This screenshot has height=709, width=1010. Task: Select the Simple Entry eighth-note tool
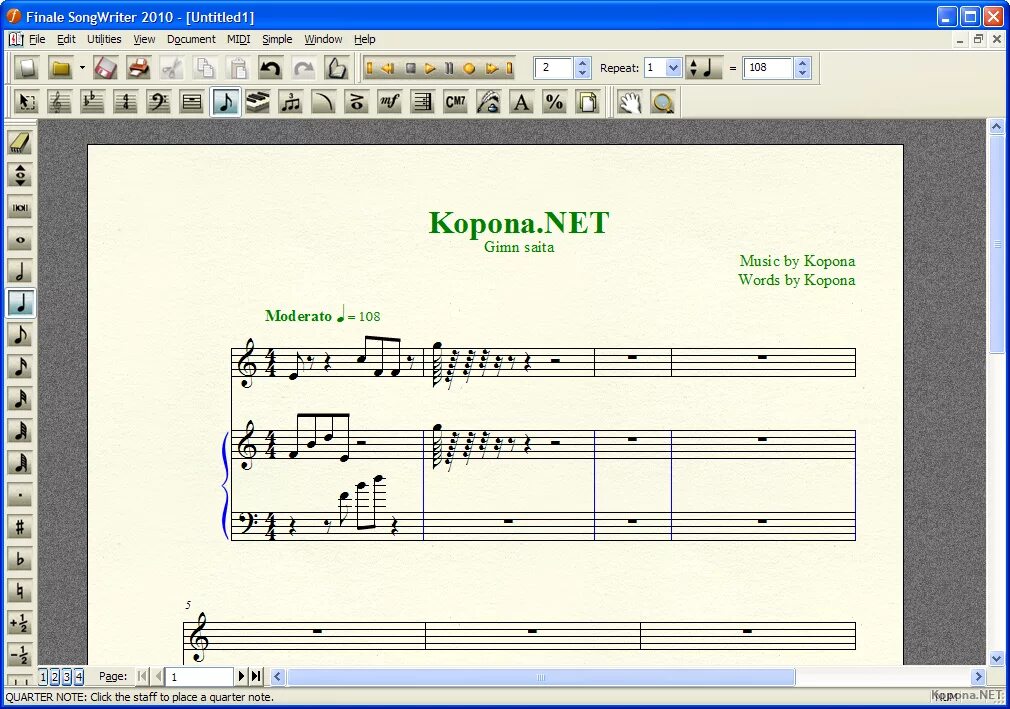[x=225, y=102]
